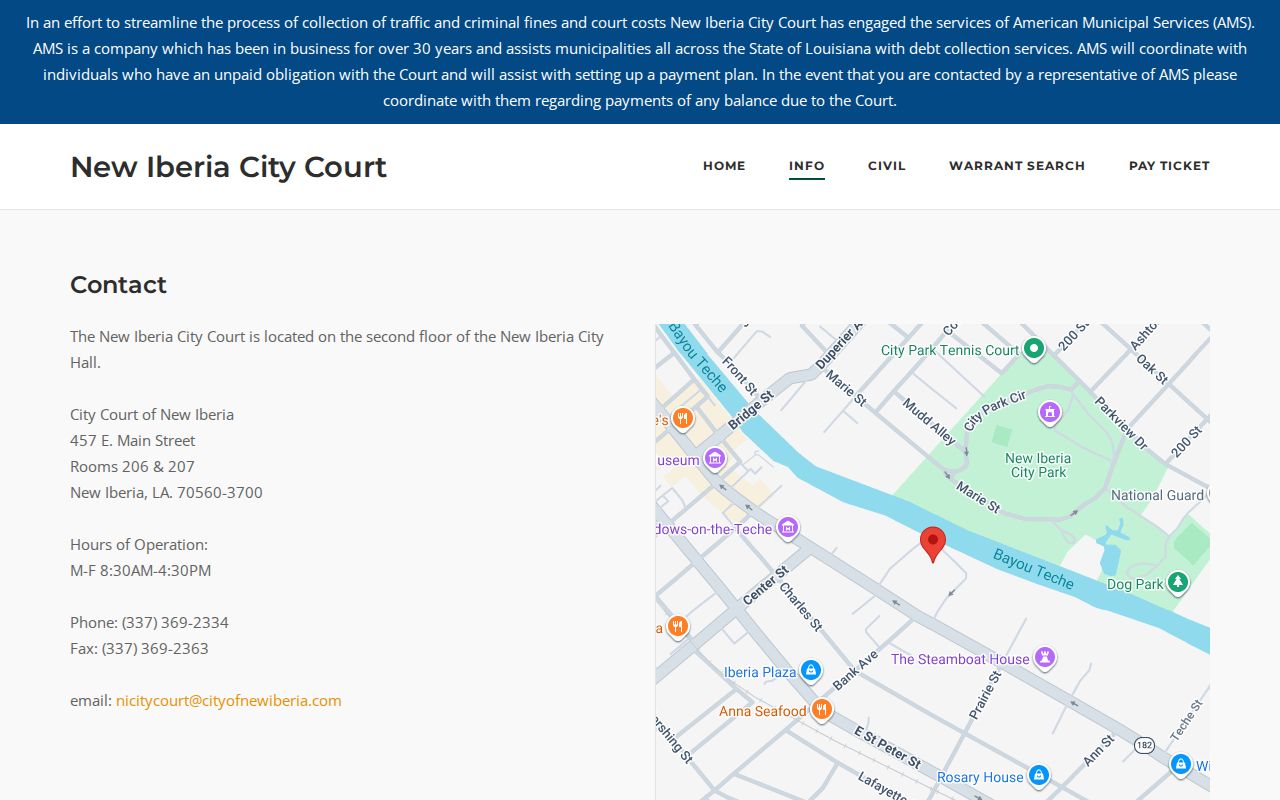
Task: Click the phone number (337) 369-2334
Action: 175,622
